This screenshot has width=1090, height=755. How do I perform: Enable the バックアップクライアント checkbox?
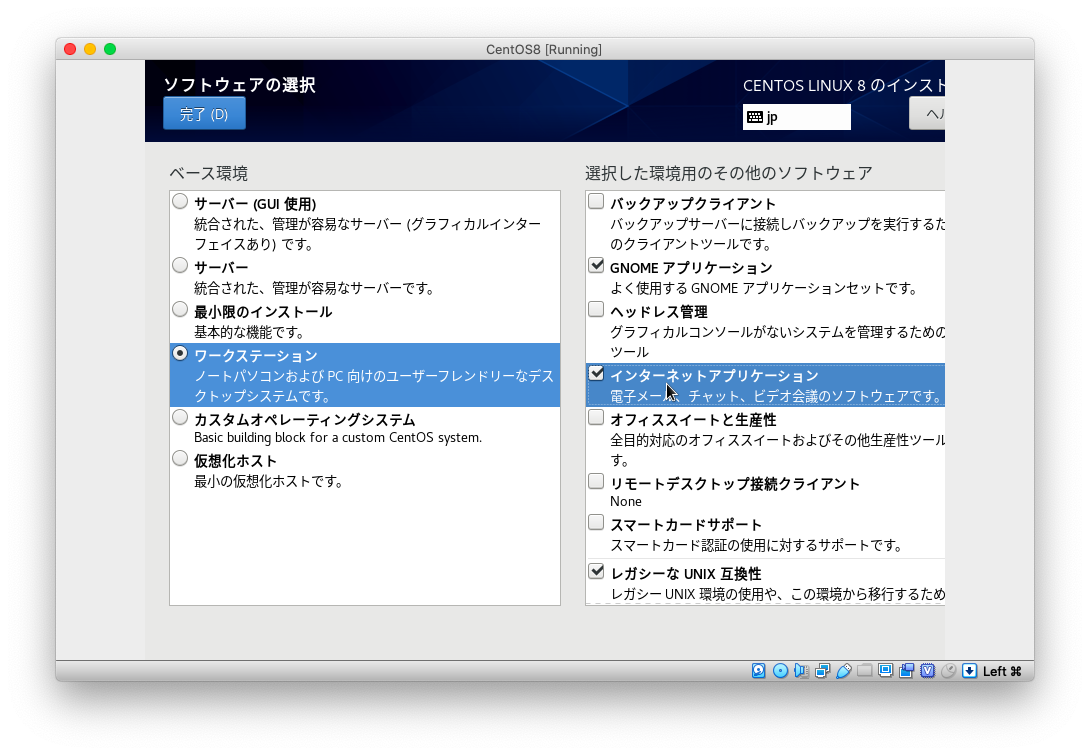(596, 202)
